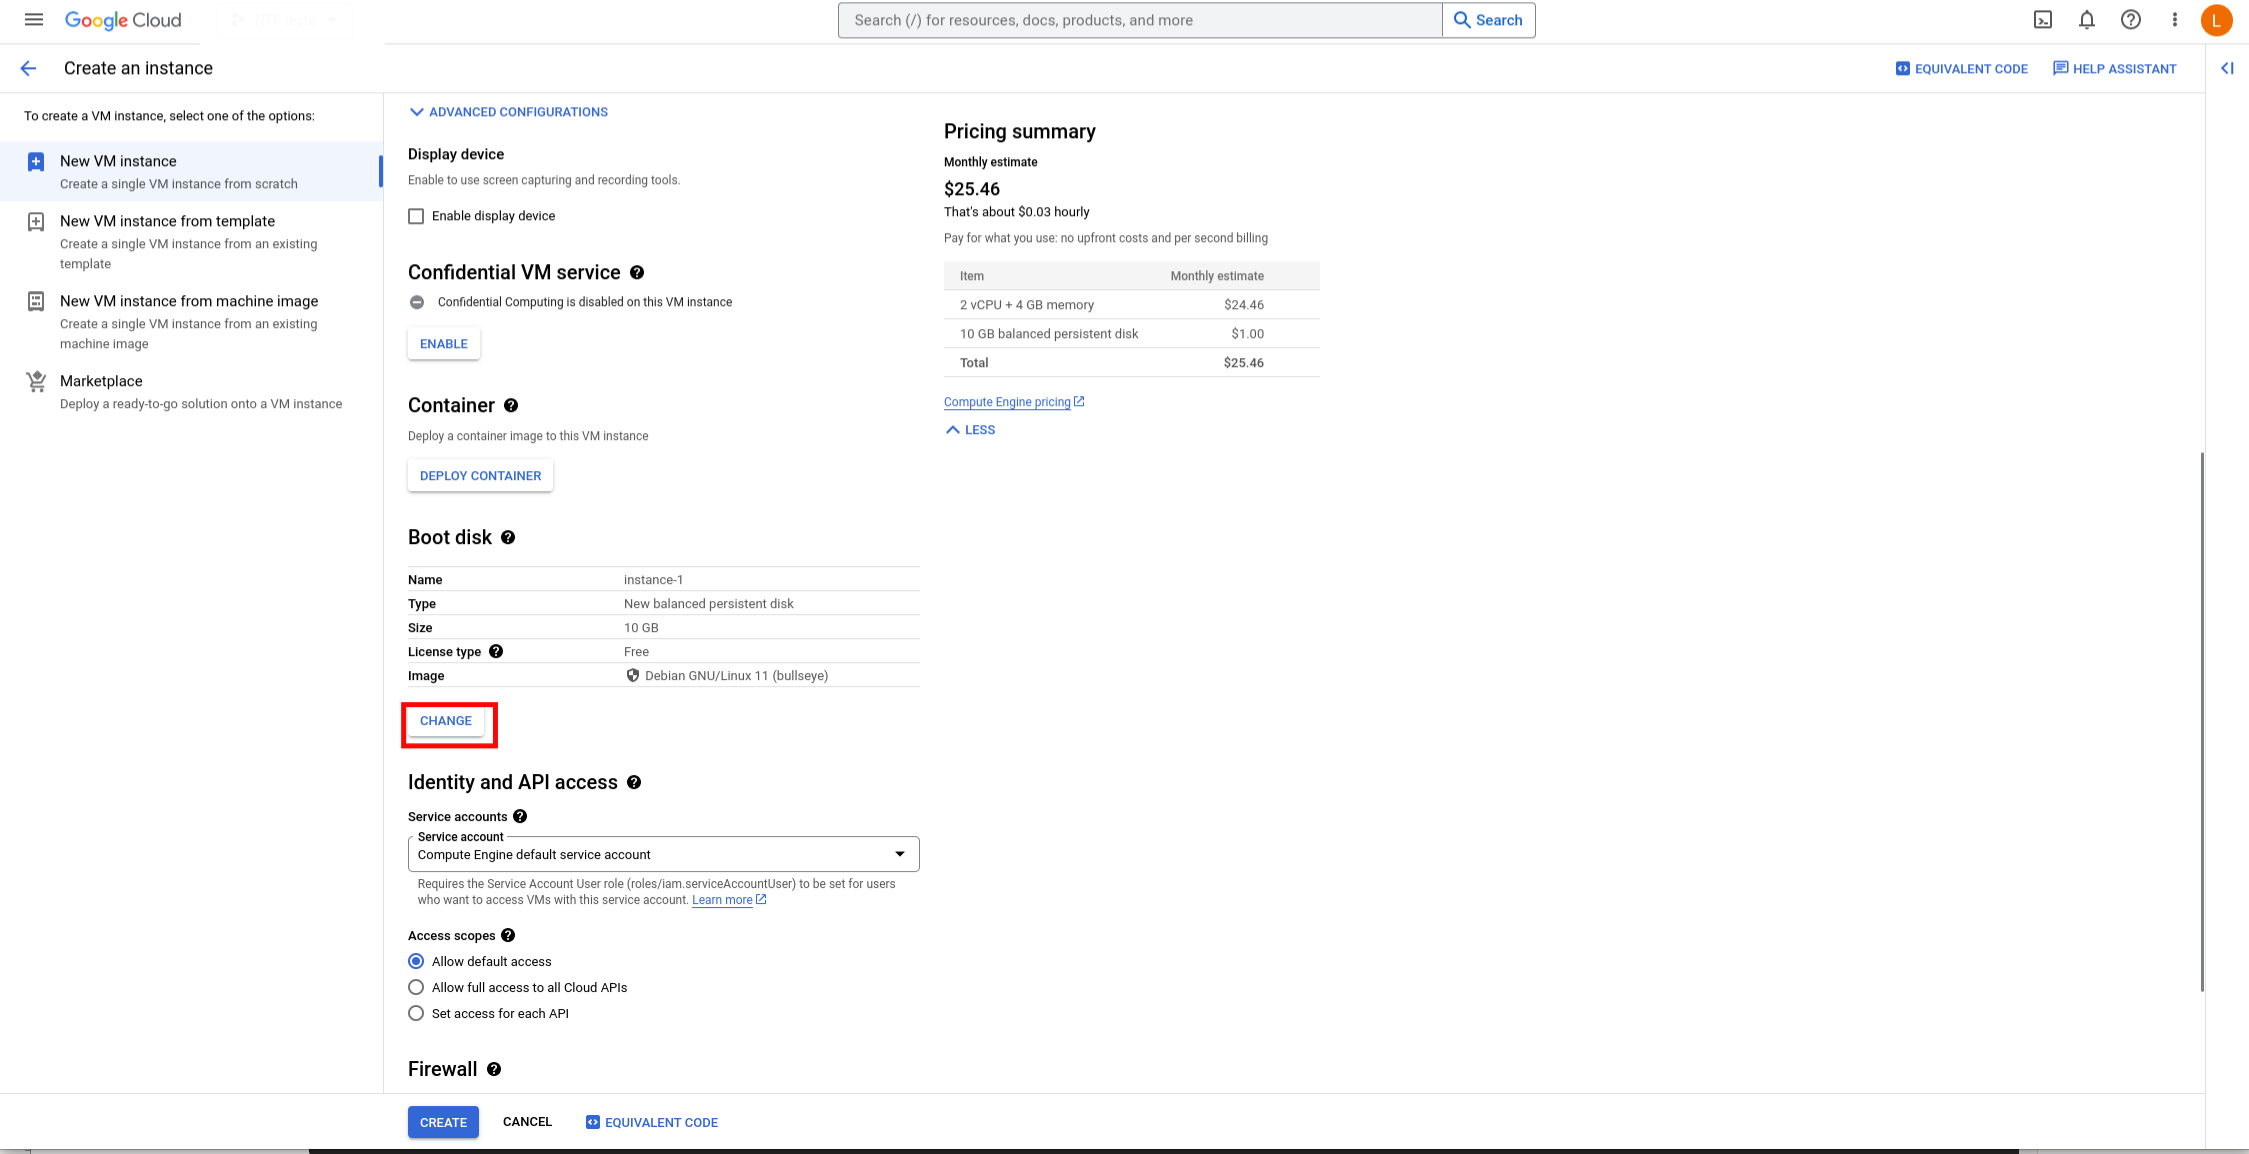Select Set access for each API
2249x1154 pixels.
416,1013
